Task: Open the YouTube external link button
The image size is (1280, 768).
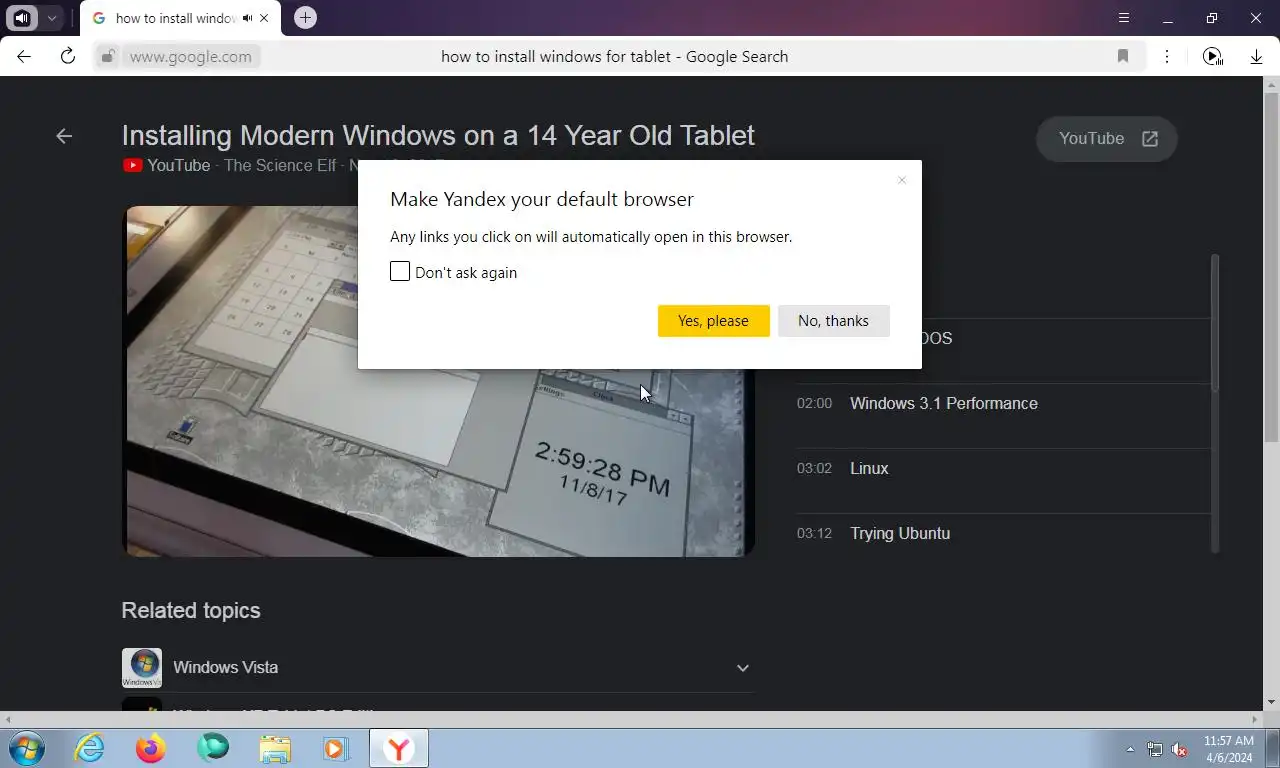Action: (x=1107, y=139)
